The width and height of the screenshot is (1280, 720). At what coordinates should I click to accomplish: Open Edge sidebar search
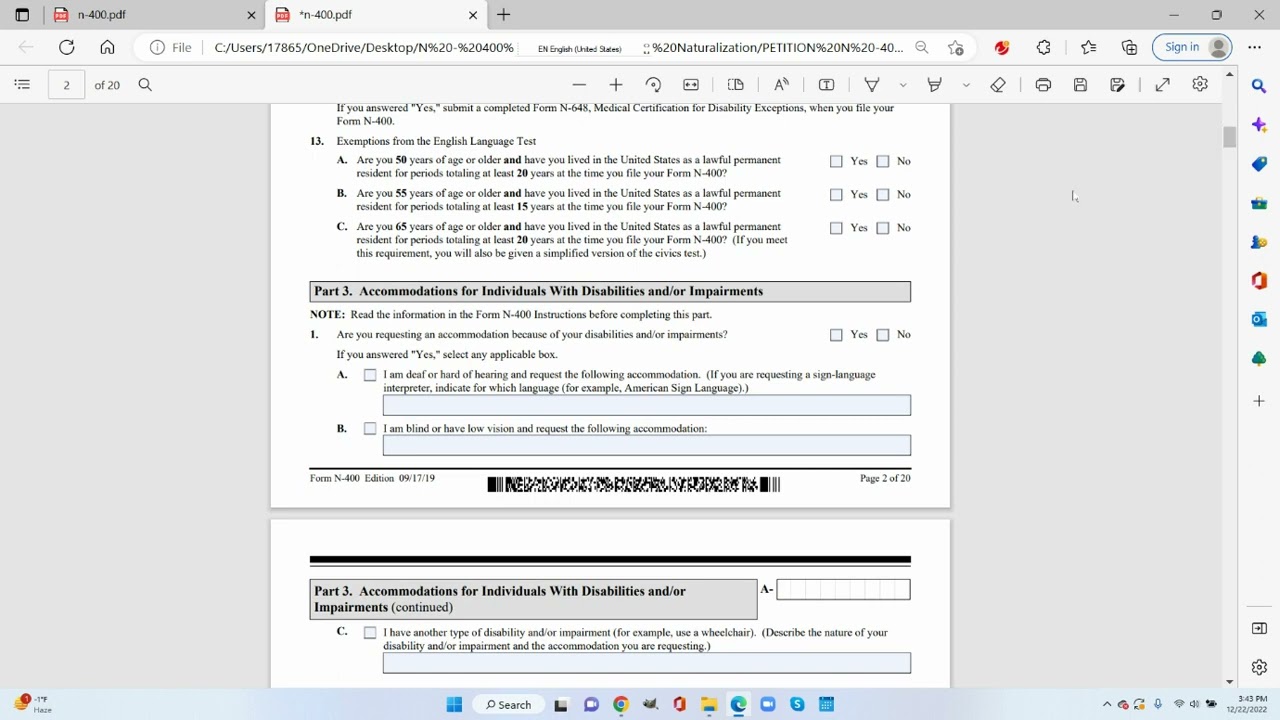point(1259,86)
